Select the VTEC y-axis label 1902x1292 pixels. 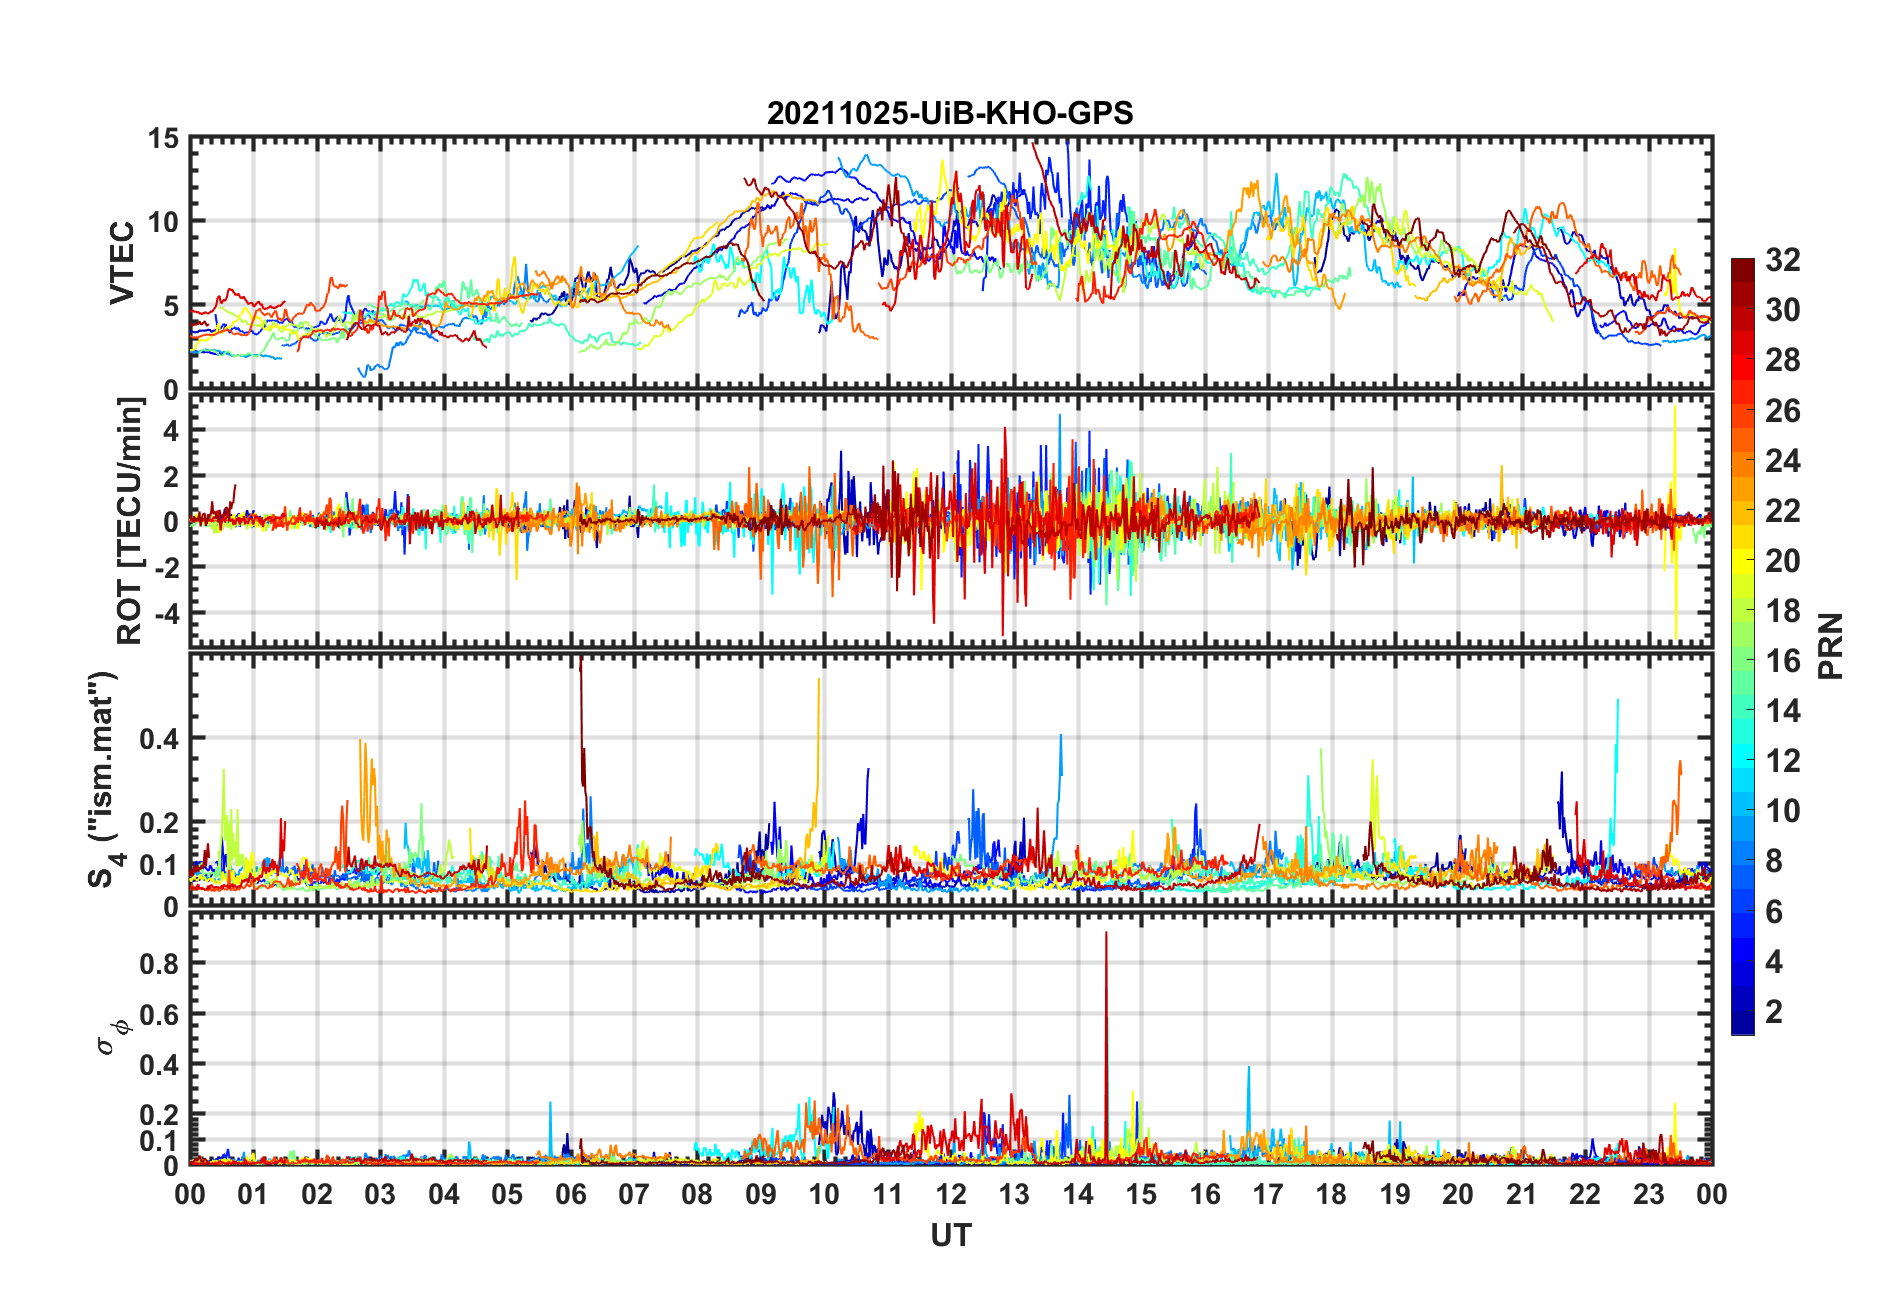click(121, 263)
